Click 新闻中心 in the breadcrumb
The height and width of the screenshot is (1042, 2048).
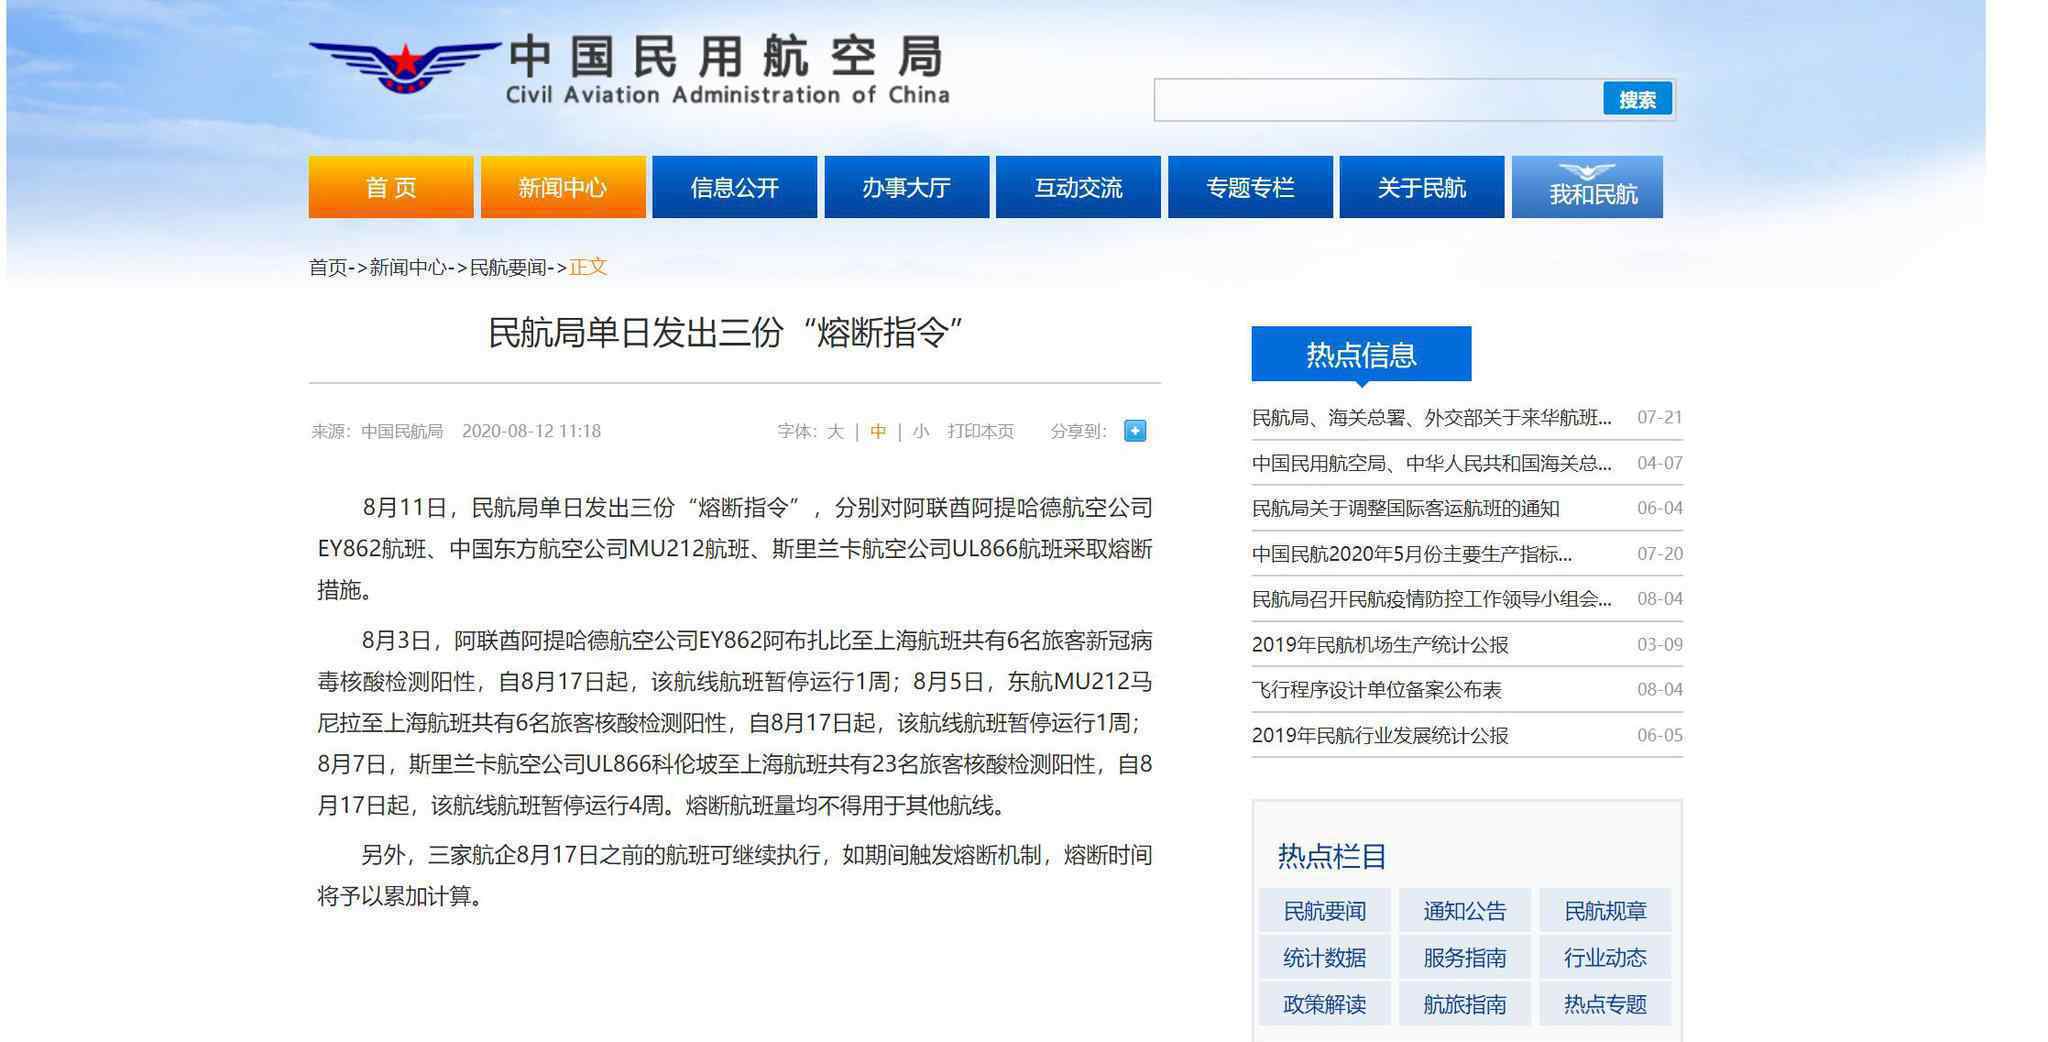pyautogui.click(x=408, y=267)
